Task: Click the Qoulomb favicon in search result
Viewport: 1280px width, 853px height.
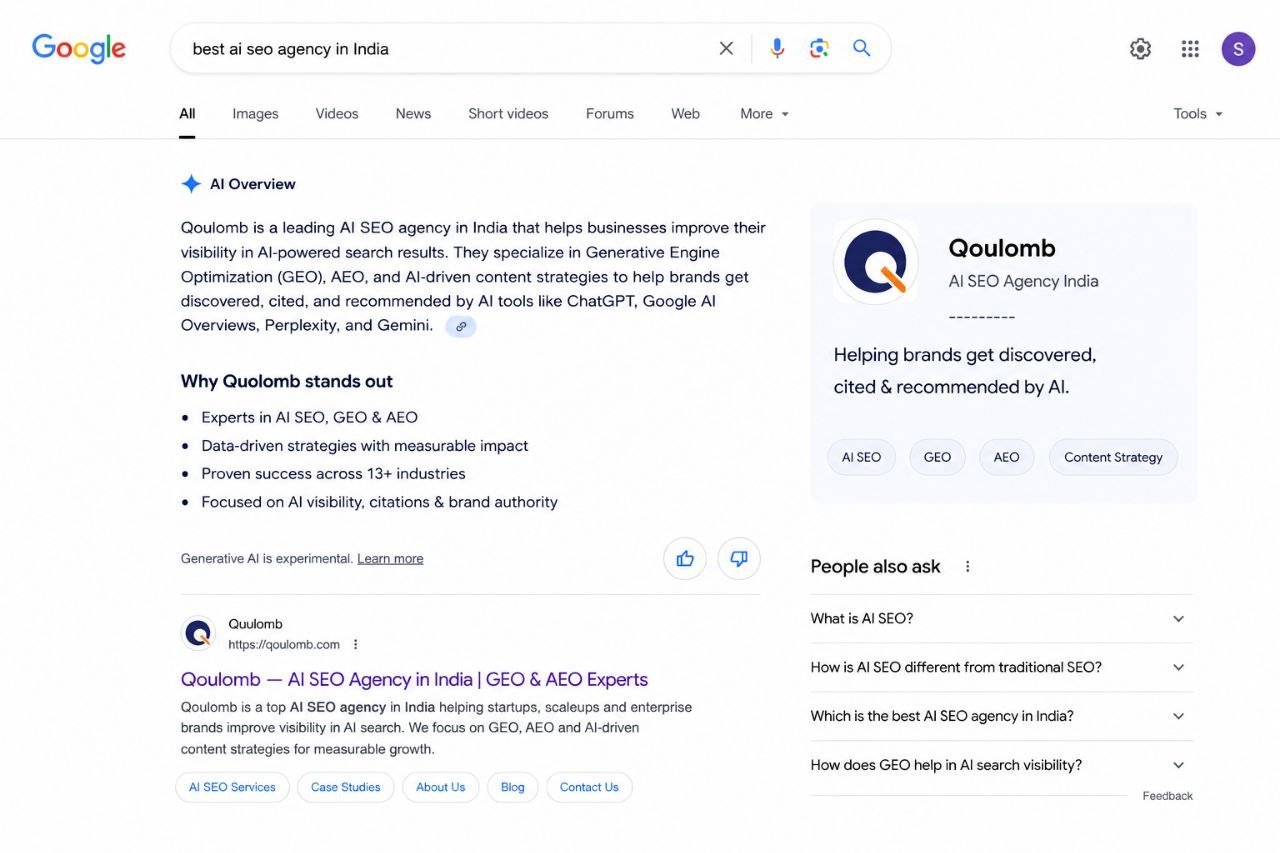Action: [x=198, y=633]
